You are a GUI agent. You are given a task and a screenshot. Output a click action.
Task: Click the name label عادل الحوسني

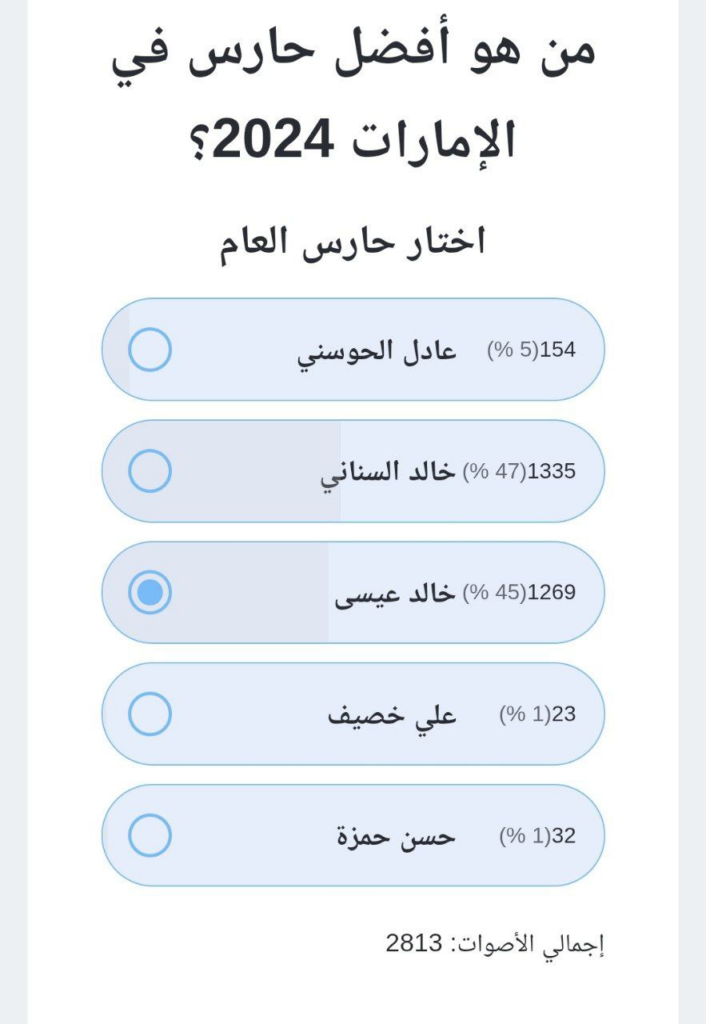tap(377, 352)
